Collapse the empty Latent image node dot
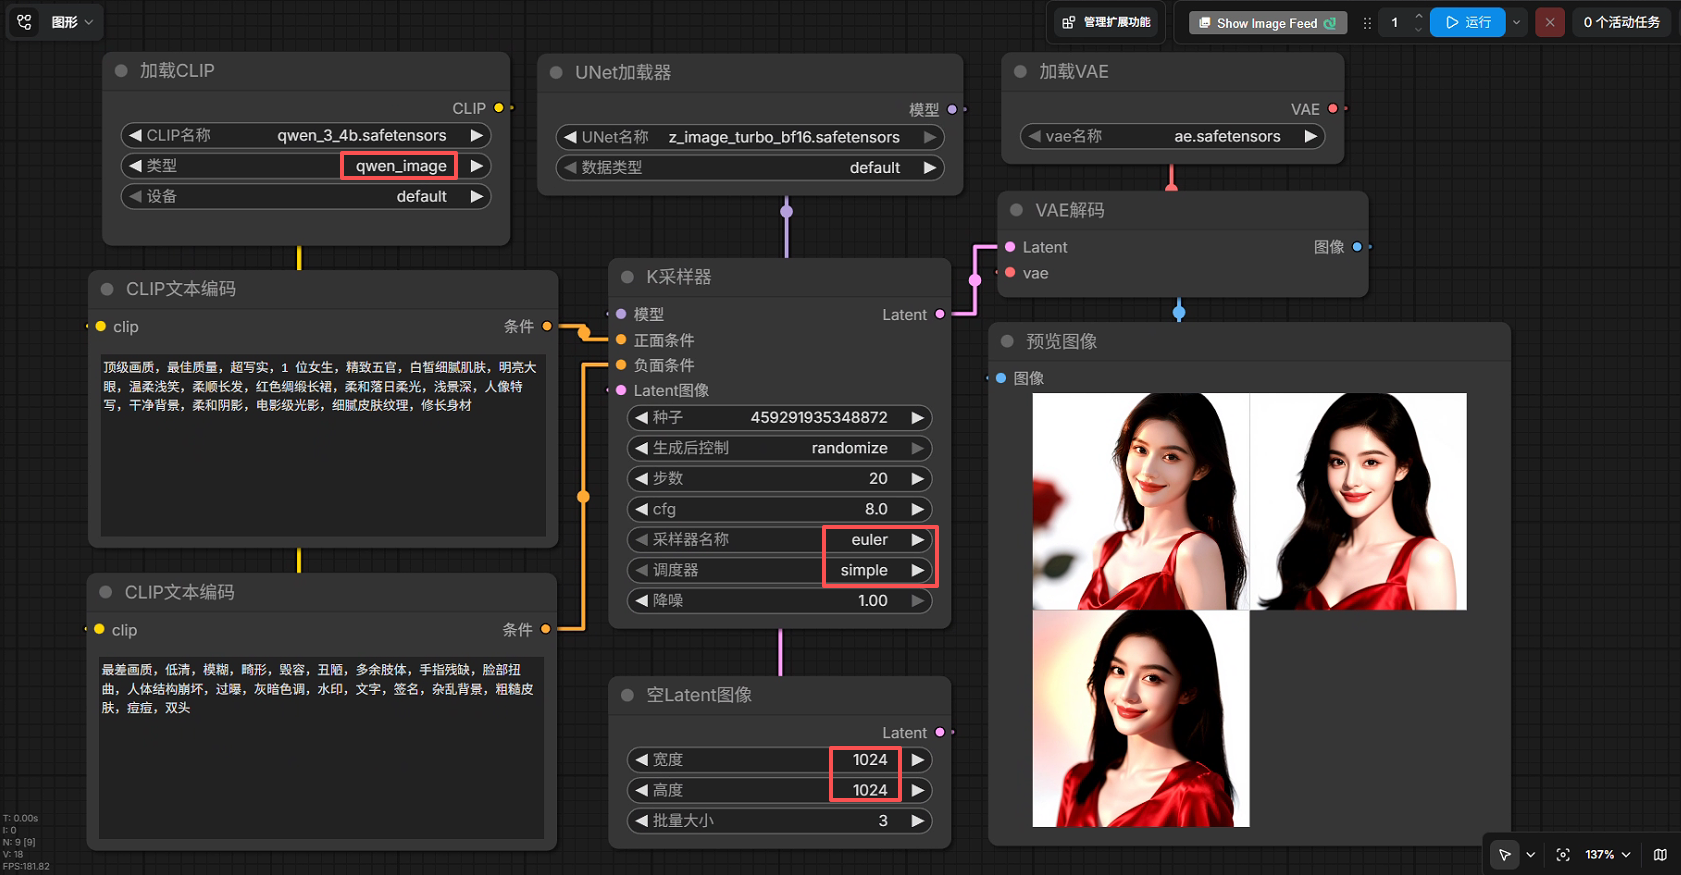Screen dimensions: 1681x875 click(x=627, y=695)
